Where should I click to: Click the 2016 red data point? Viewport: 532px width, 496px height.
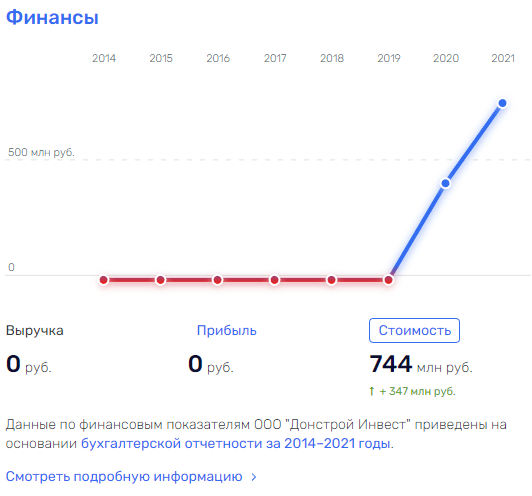pyautogui.click(x=217, y=280)
